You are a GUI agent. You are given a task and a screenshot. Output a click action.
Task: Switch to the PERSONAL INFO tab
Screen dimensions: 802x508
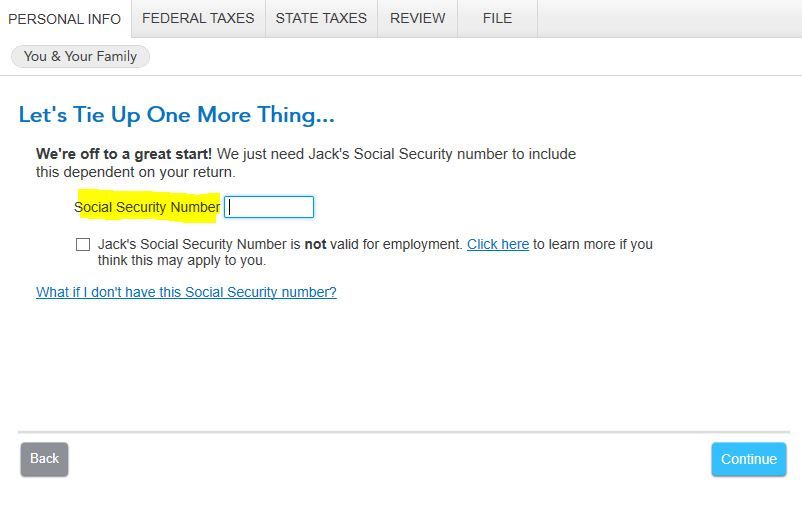[65, 19]
